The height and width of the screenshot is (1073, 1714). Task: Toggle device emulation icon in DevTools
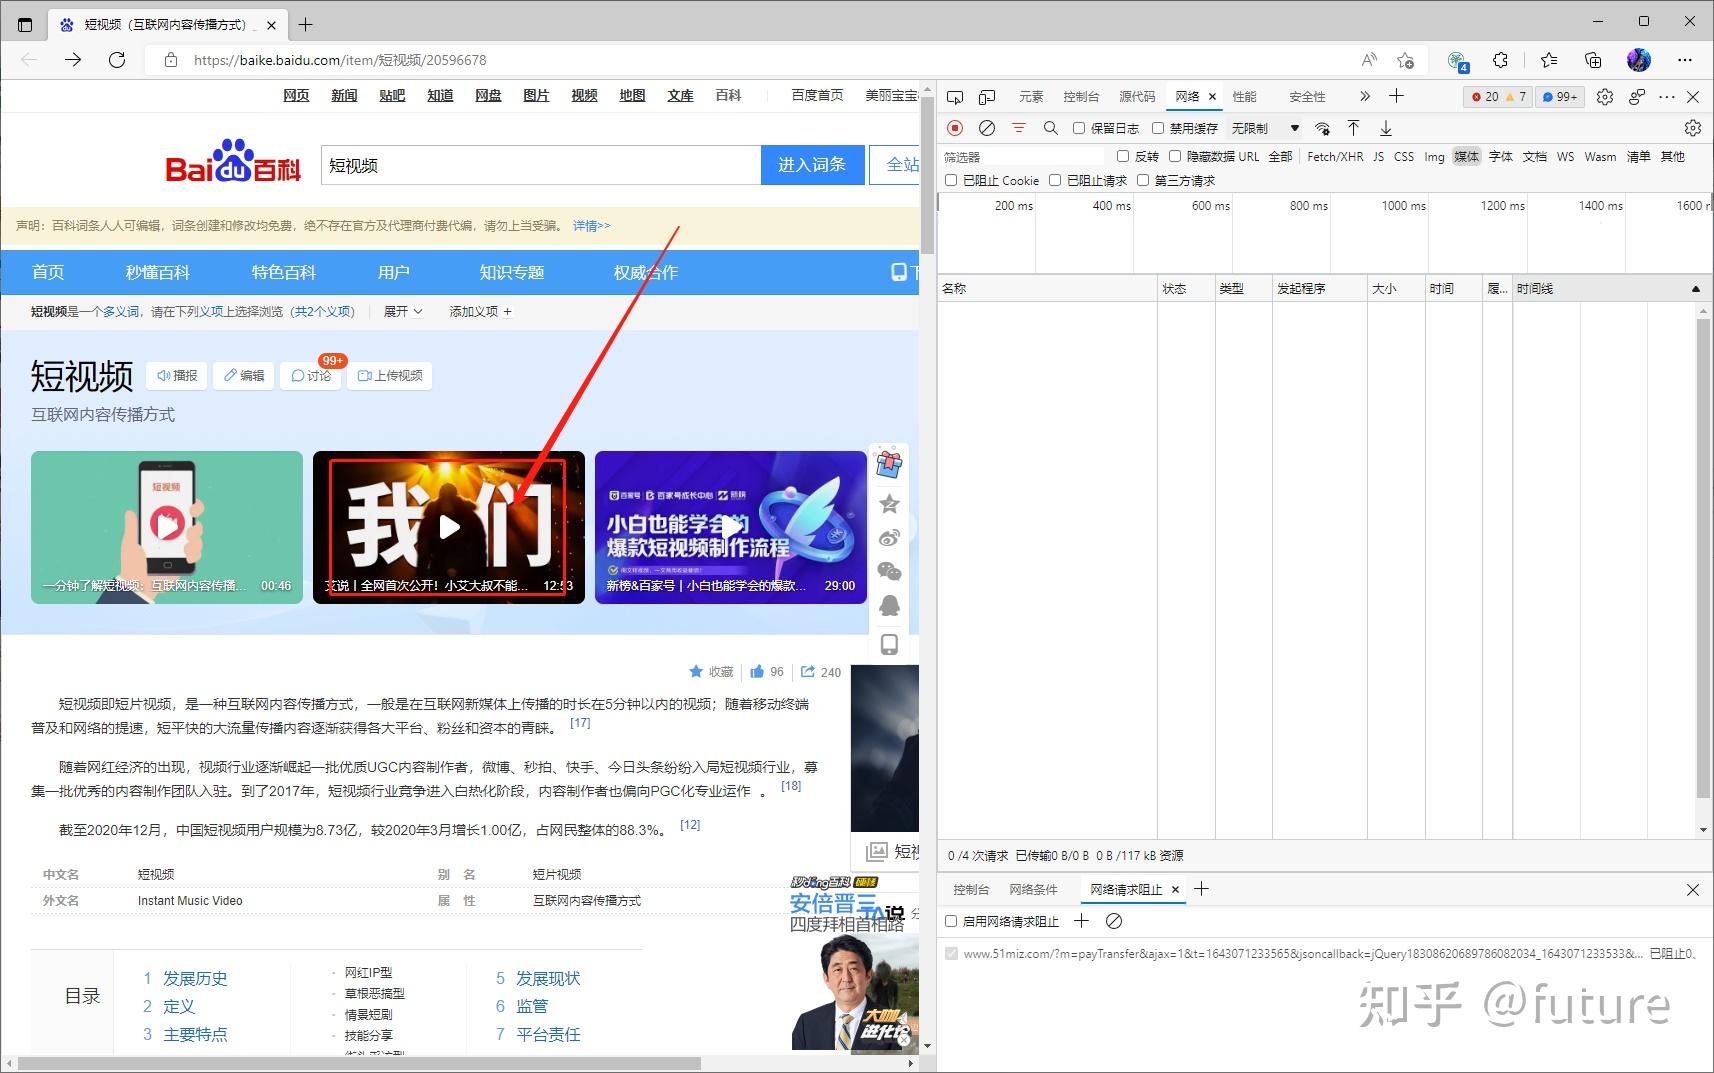point(987,97)
